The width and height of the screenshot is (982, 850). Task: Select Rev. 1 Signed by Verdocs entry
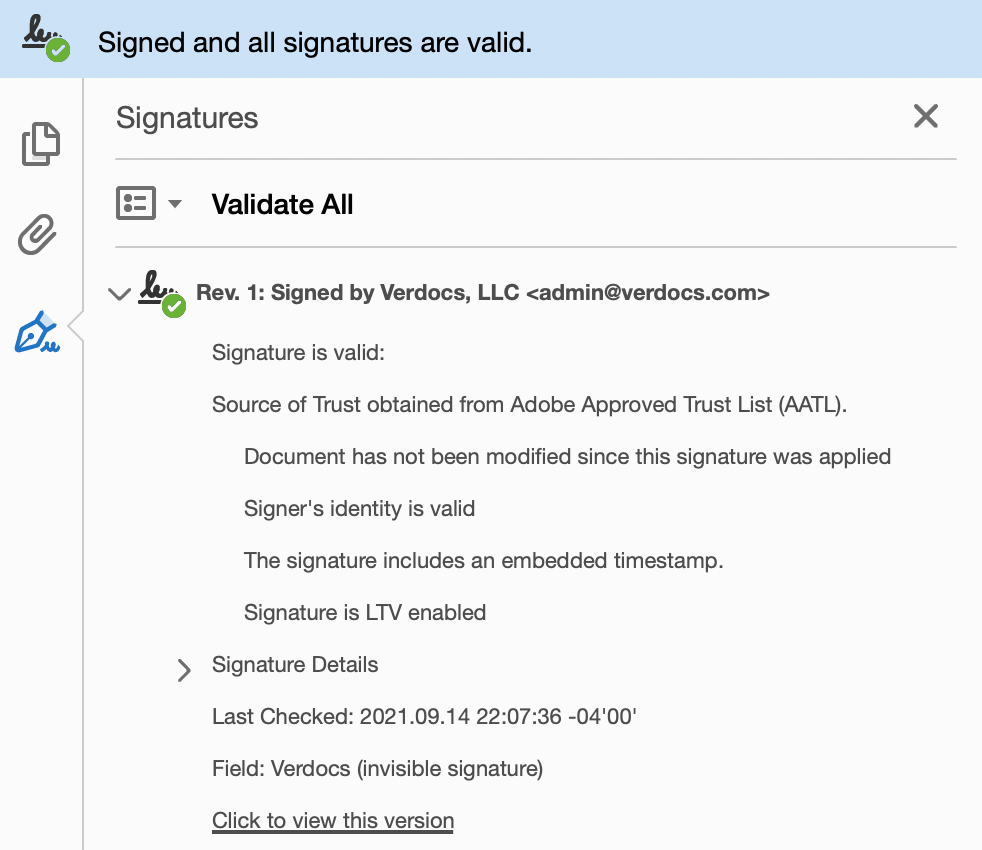coord(482,293)
